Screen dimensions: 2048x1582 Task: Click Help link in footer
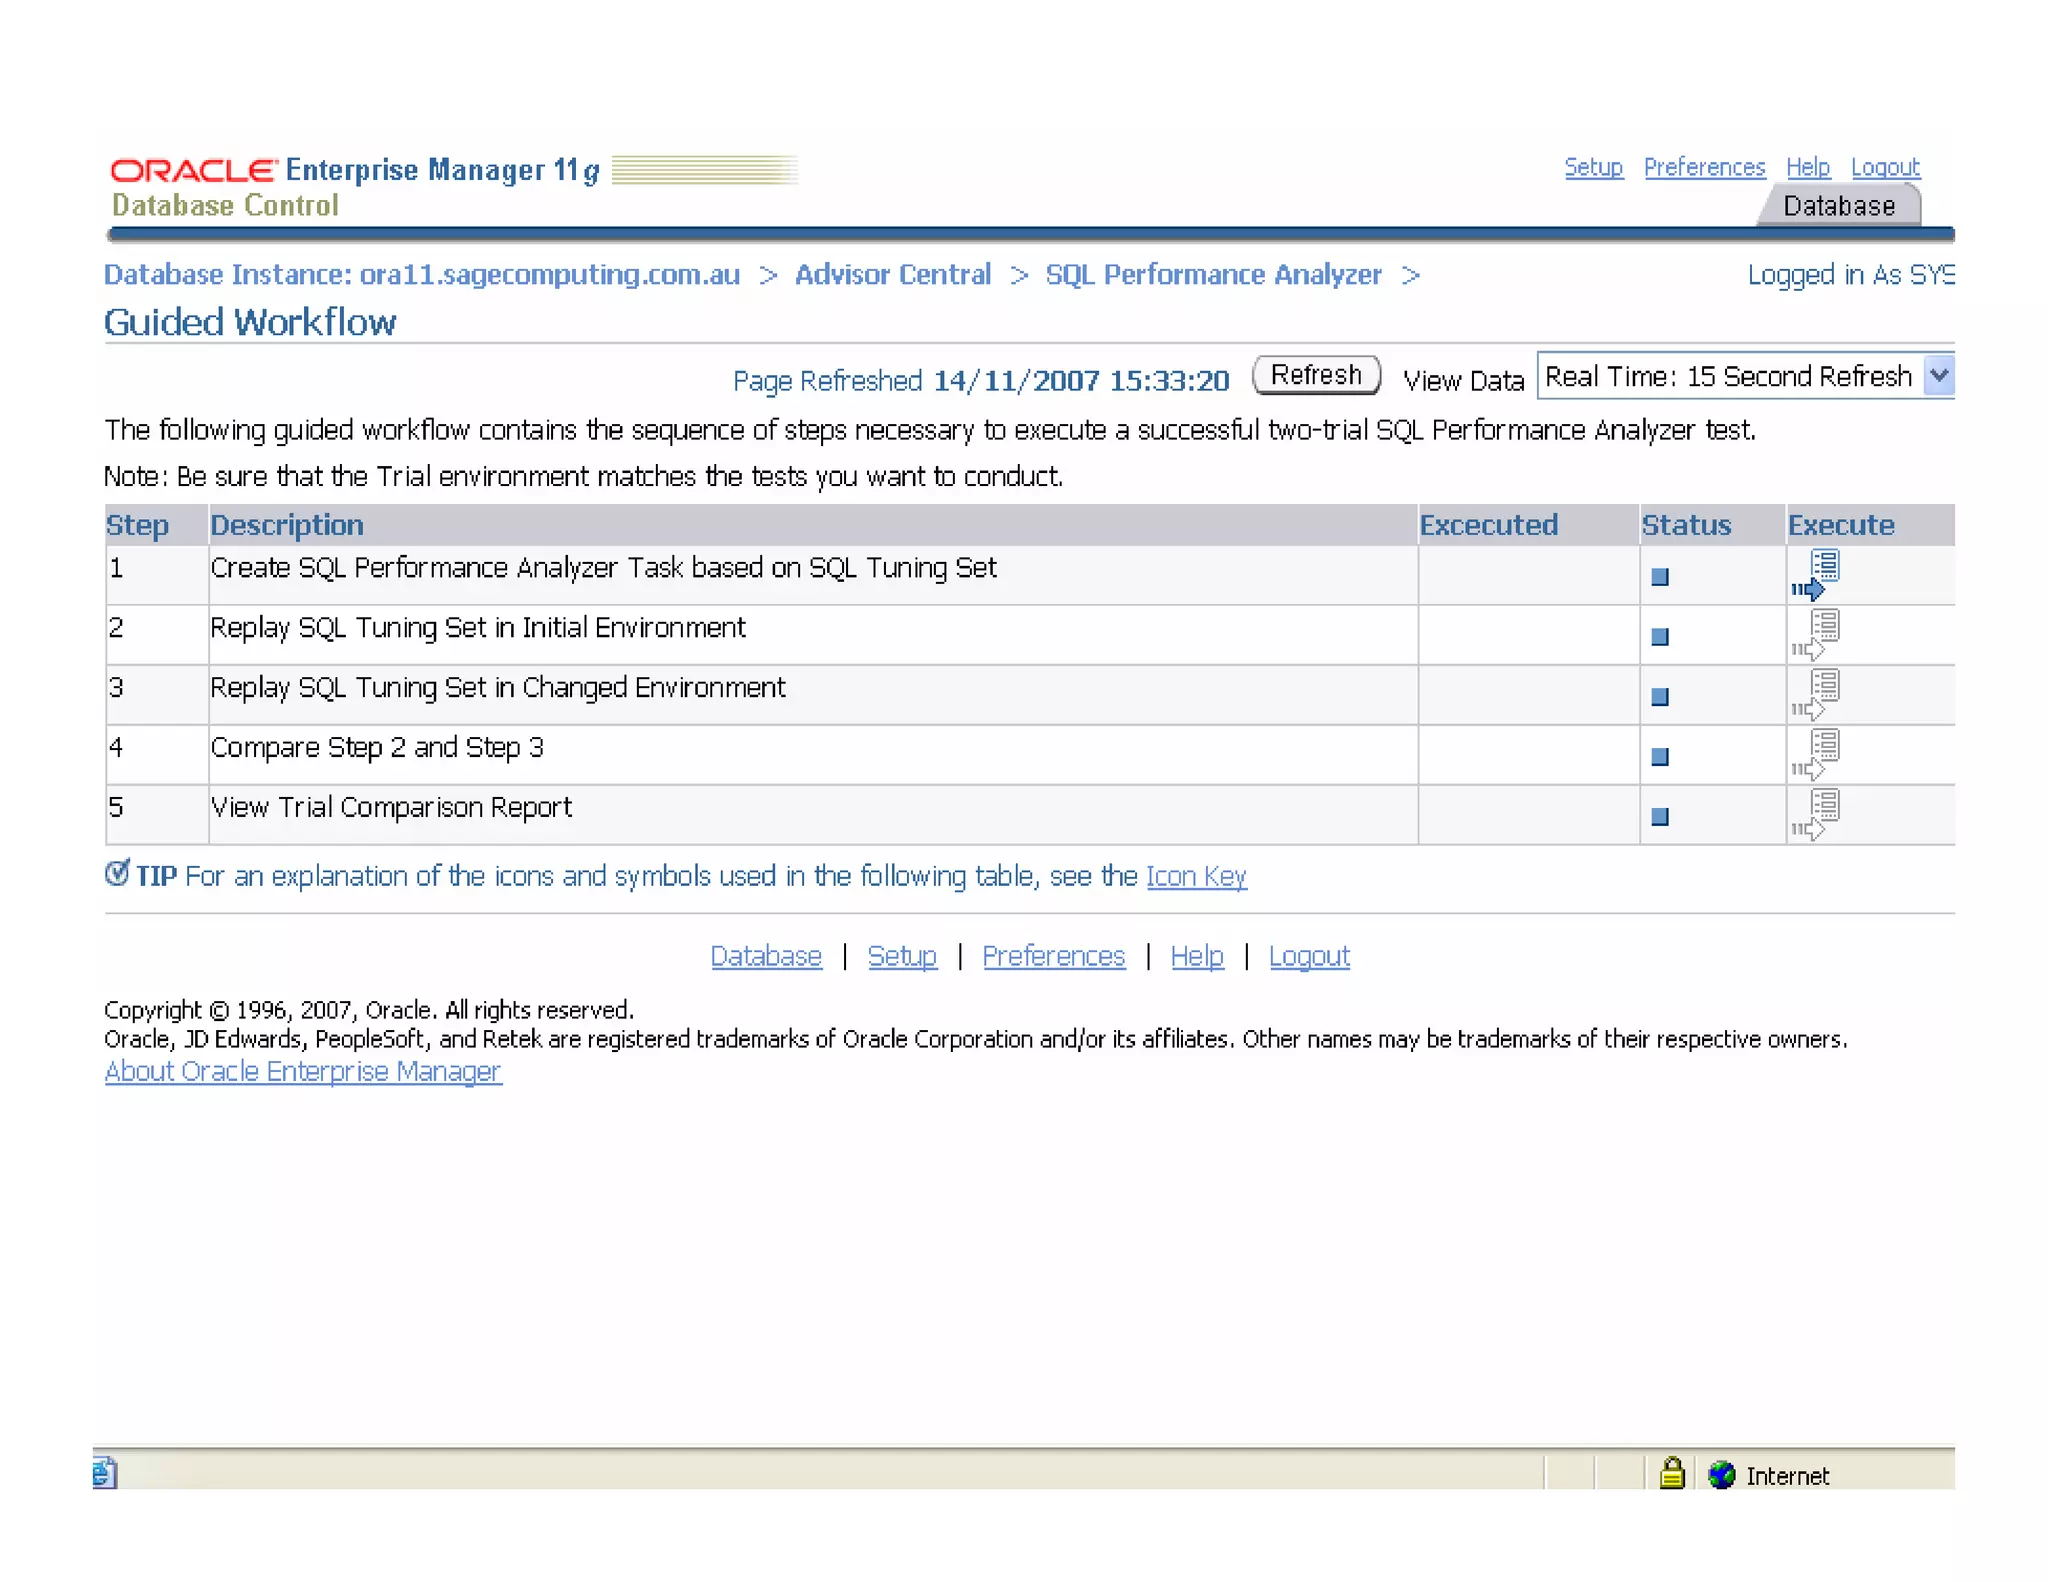tap(1196, 956)
